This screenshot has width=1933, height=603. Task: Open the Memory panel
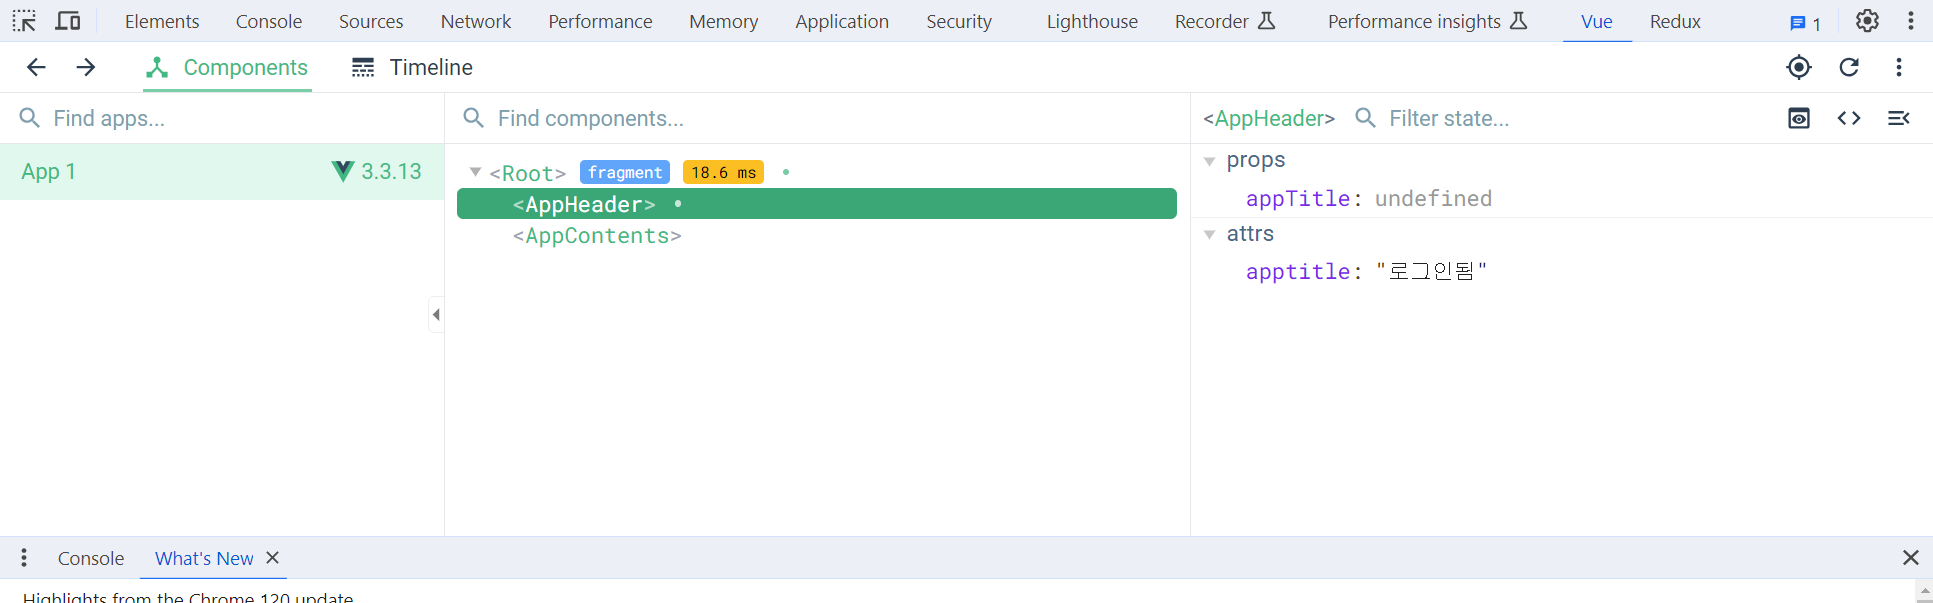724,21
